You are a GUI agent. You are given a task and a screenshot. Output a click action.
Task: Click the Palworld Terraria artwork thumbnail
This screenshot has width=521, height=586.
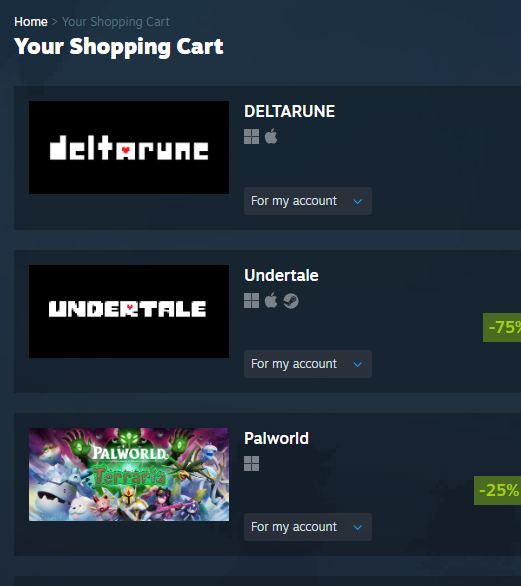pyautogui.click(x=129, y=474)
